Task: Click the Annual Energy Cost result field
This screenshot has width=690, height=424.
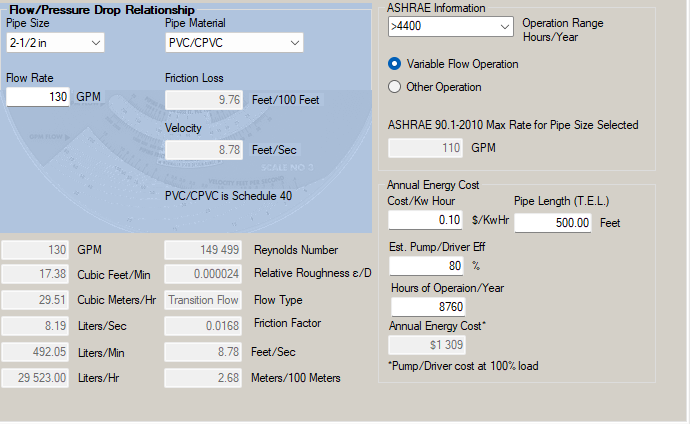Action: pyautogui.click(x=425, y=345)
